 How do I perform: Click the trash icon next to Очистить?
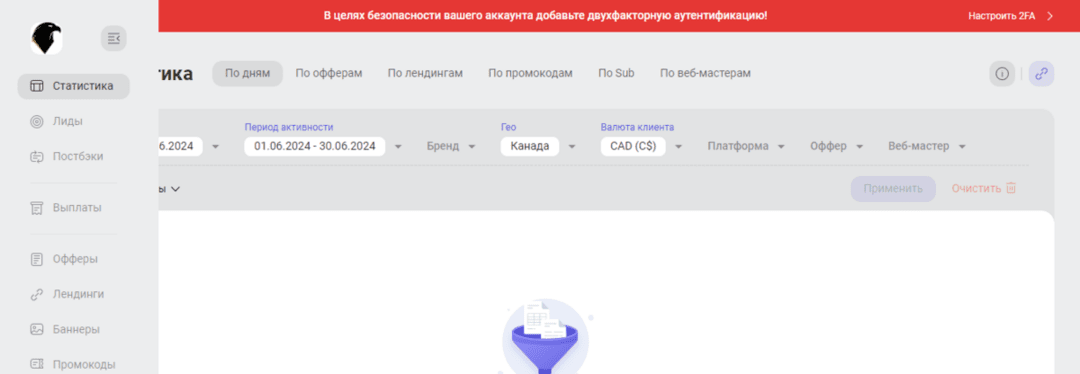(x=1011, y=188)
